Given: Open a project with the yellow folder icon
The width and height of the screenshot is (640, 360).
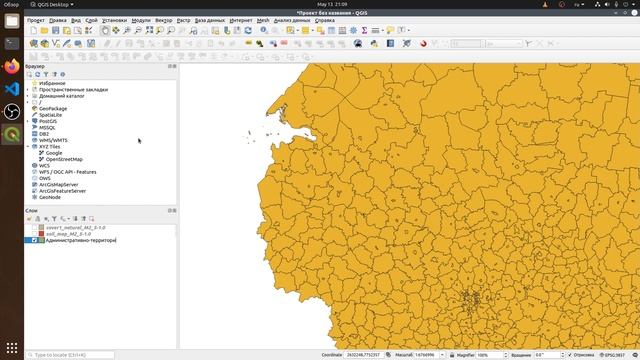Looking at the screenshot, I should tap(44, 31).
